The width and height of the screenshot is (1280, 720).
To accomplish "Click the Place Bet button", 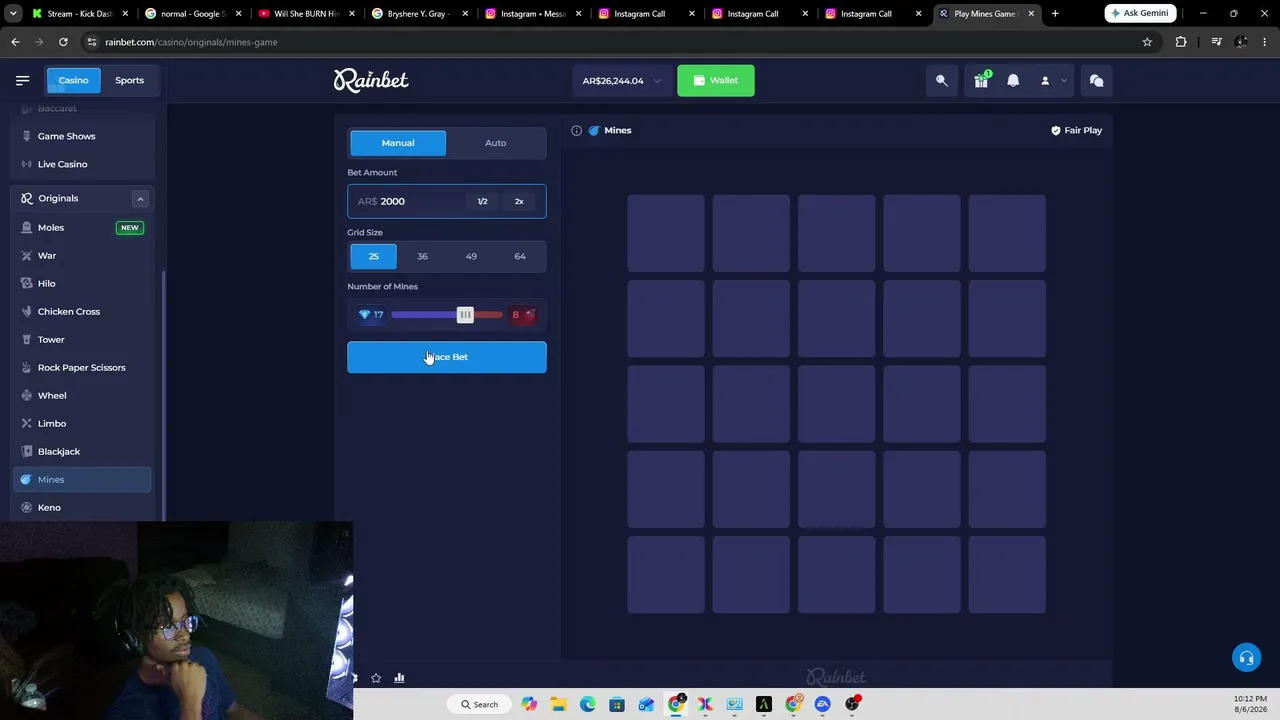I will [x=447, y=357].
